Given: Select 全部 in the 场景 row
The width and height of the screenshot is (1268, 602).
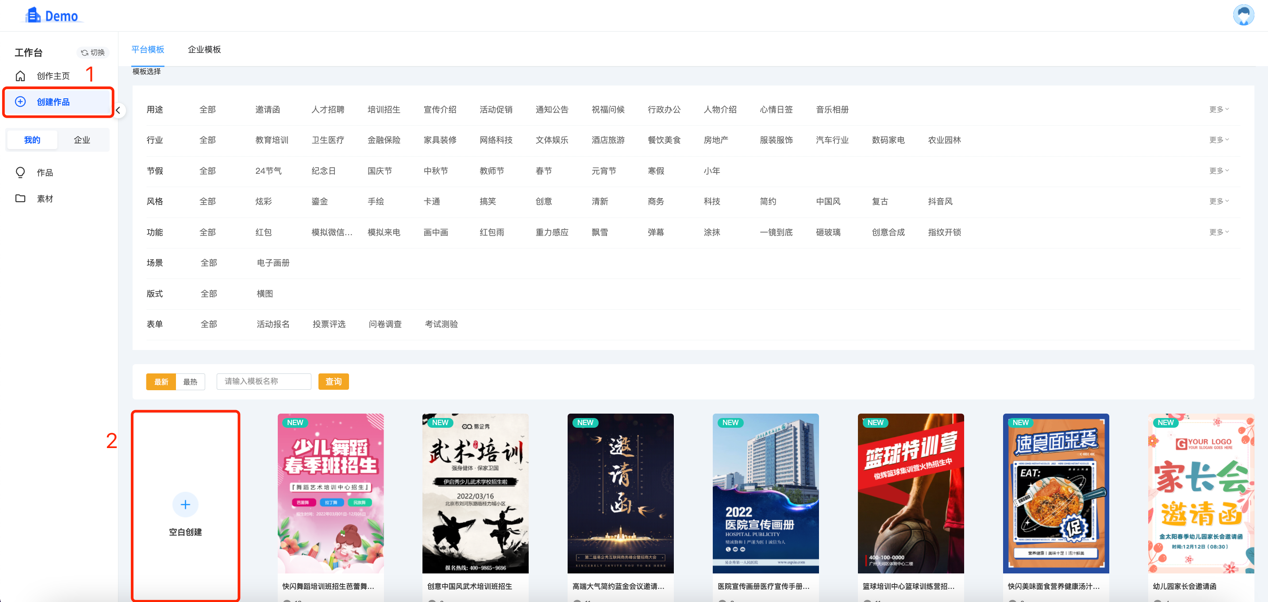Looking at the screenshot, I should coord(208,263).
